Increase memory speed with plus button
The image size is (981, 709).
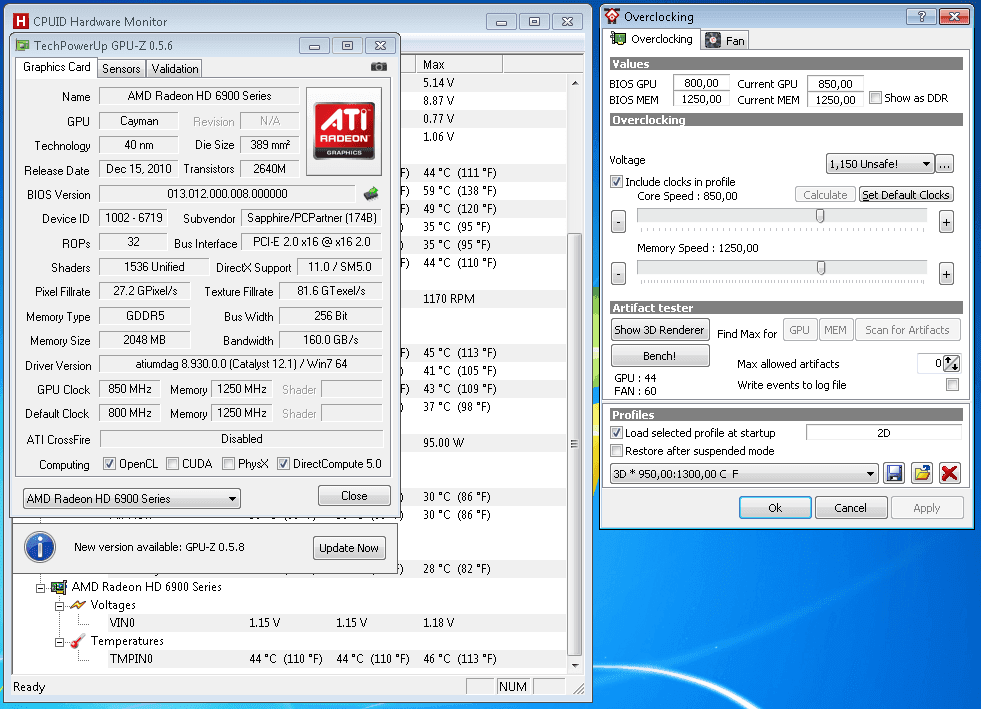(947, 273)
